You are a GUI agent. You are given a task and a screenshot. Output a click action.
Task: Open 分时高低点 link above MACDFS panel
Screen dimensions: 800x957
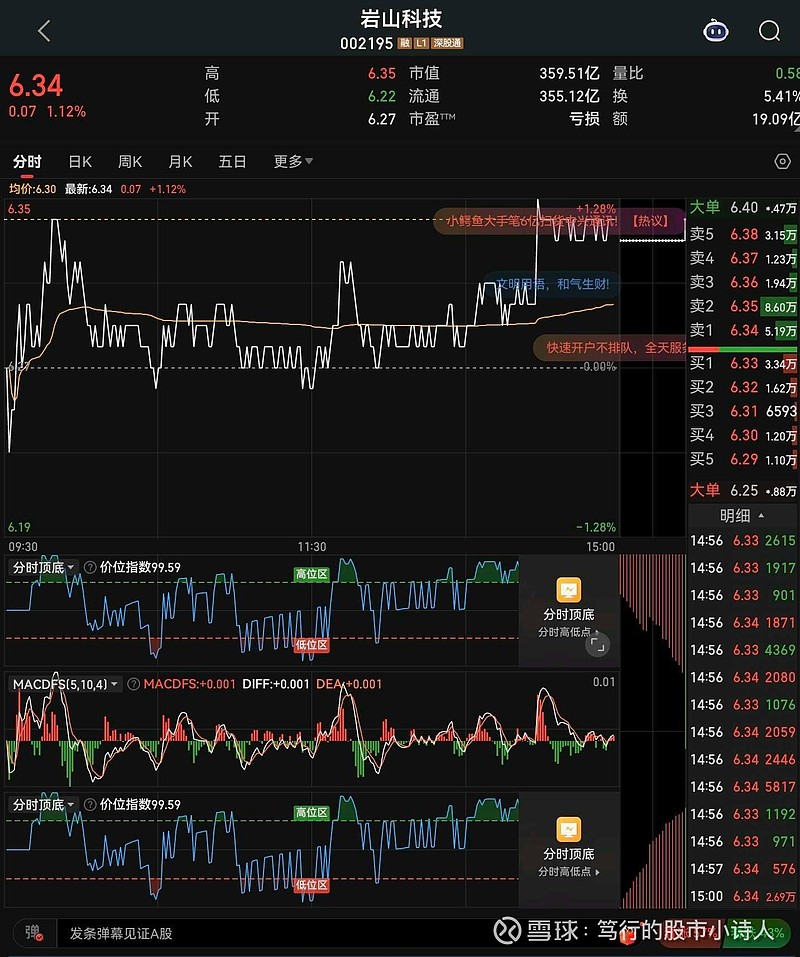pos(568,632)
